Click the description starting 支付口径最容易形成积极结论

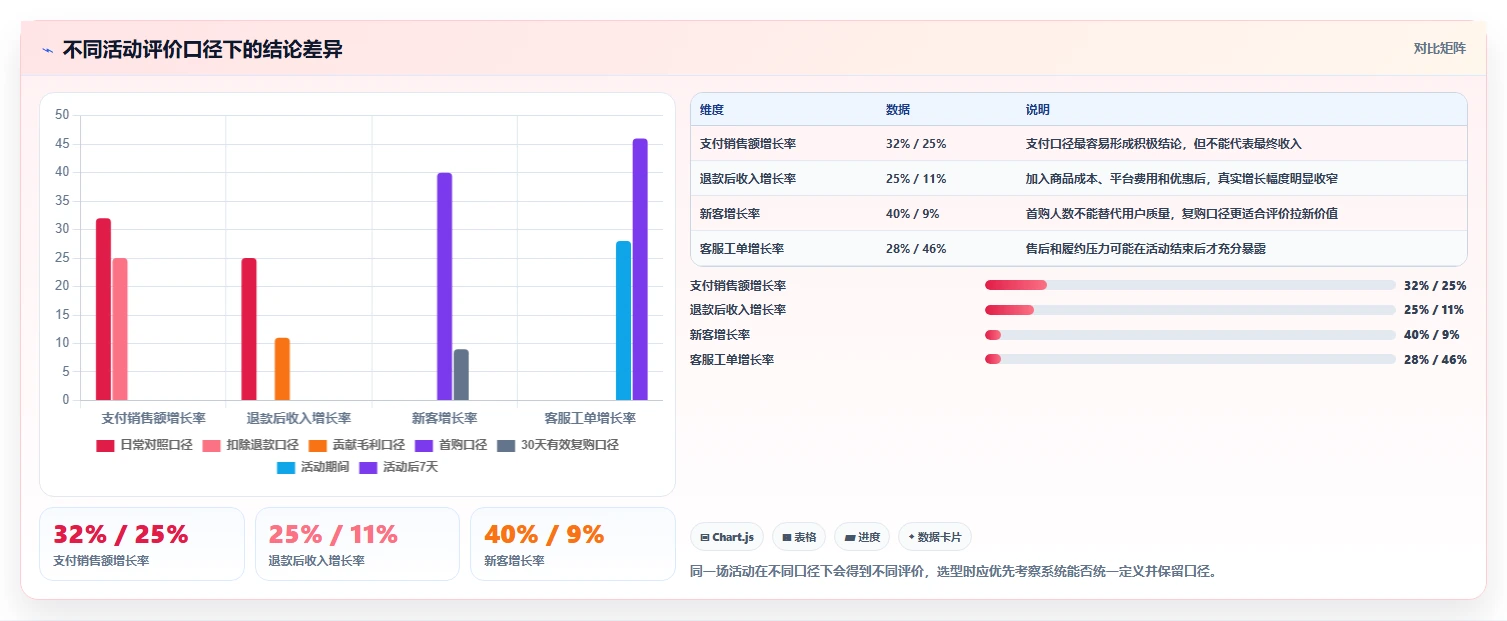[1164, 144]
